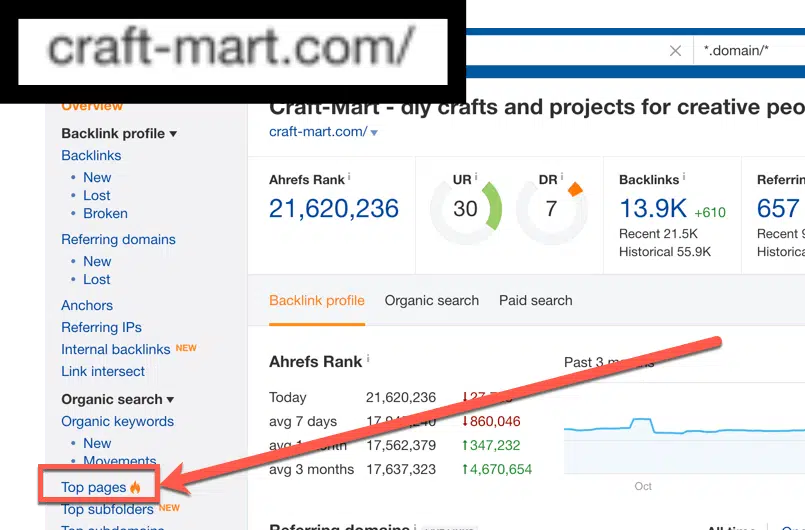
Task: Click the DR 7 gauge
Action: (x=552, y=209)
